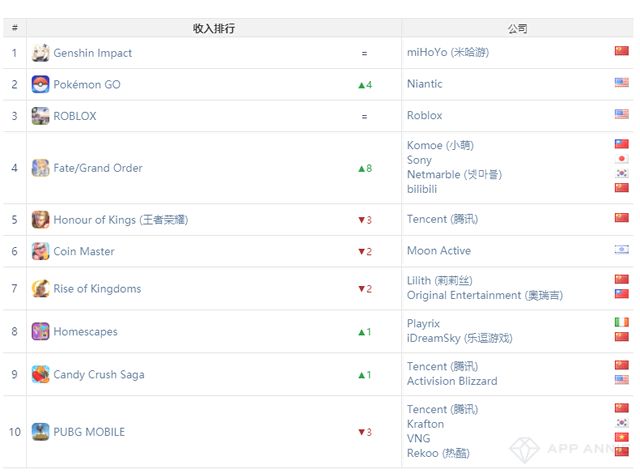Image resolution: width=640 pixels, height=473 pixels.
Task: Open Moon Active company link
Action: tap(438, 251)
